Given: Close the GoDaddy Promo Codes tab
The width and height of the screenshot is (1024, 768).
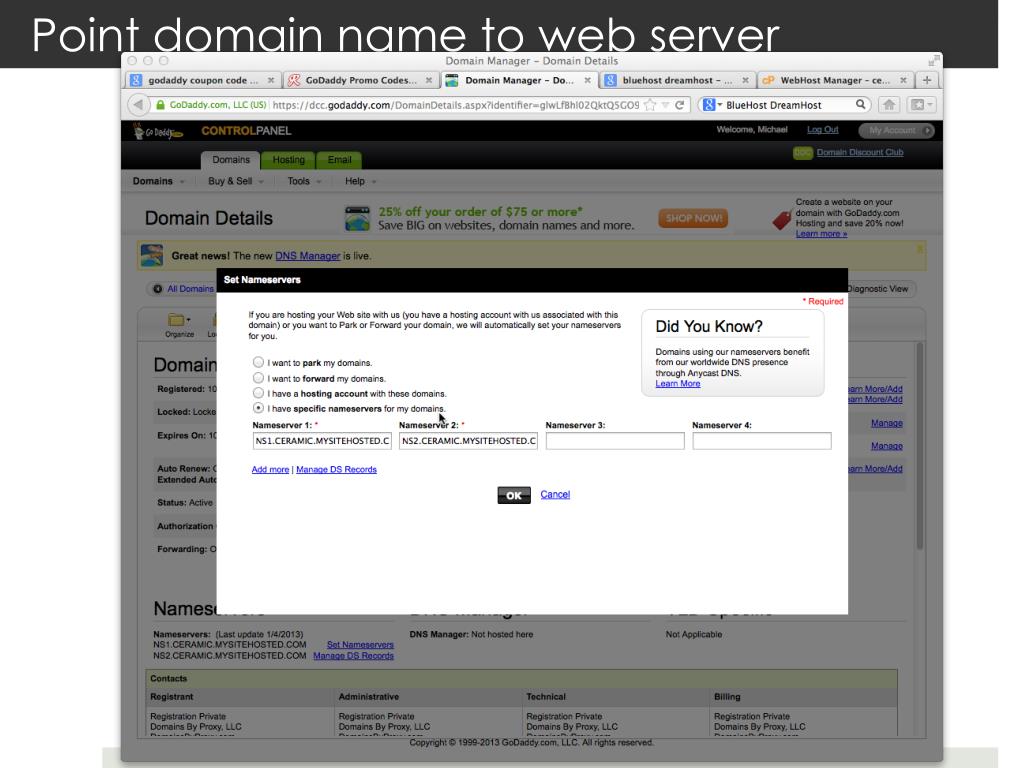Looking at the screenshot, I should tap(429, 80).
